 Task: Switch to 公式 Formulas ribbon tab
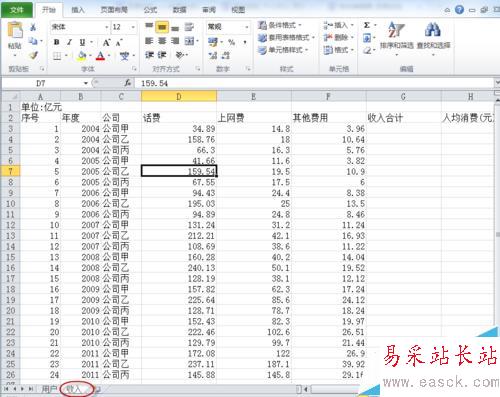[x=150, y=10]
